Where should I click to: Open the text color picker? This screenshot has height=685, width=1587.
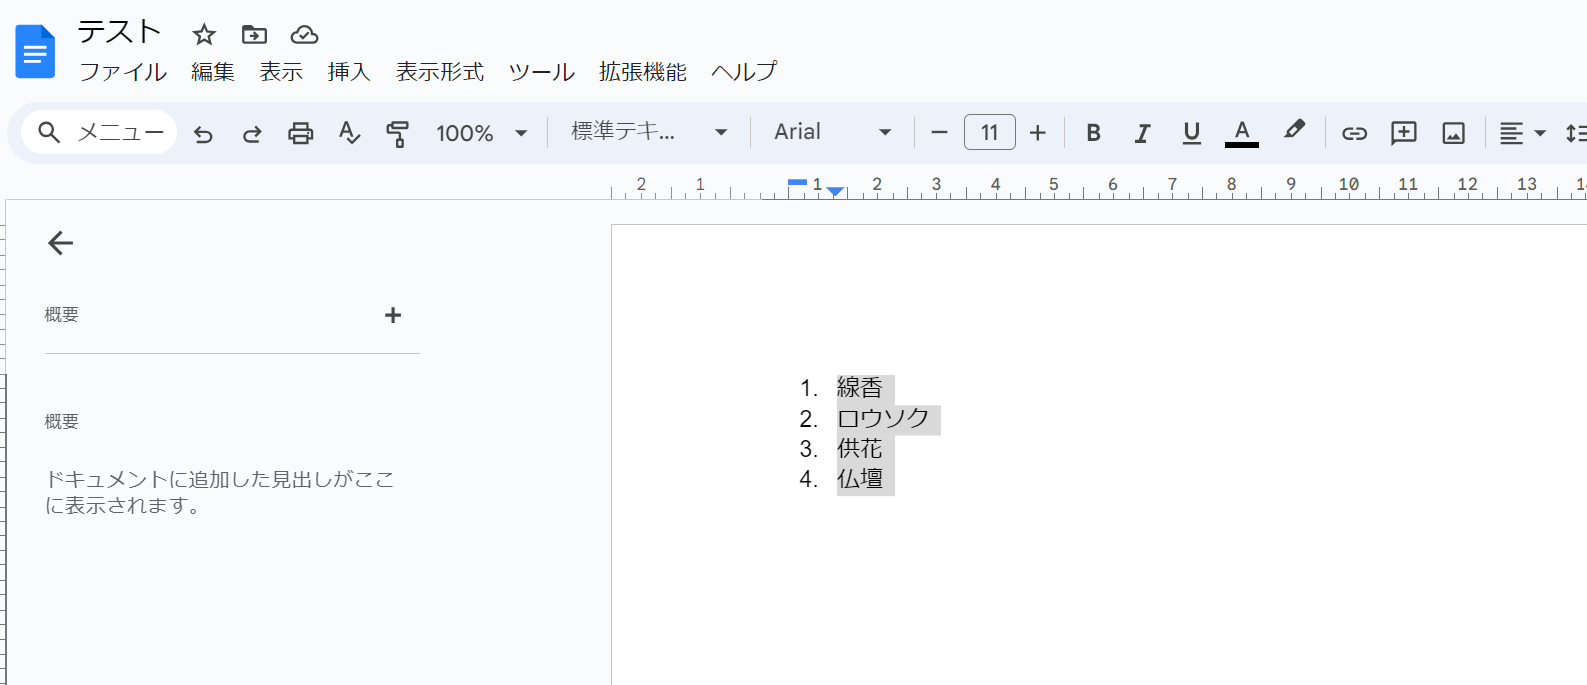(1241, 133)
